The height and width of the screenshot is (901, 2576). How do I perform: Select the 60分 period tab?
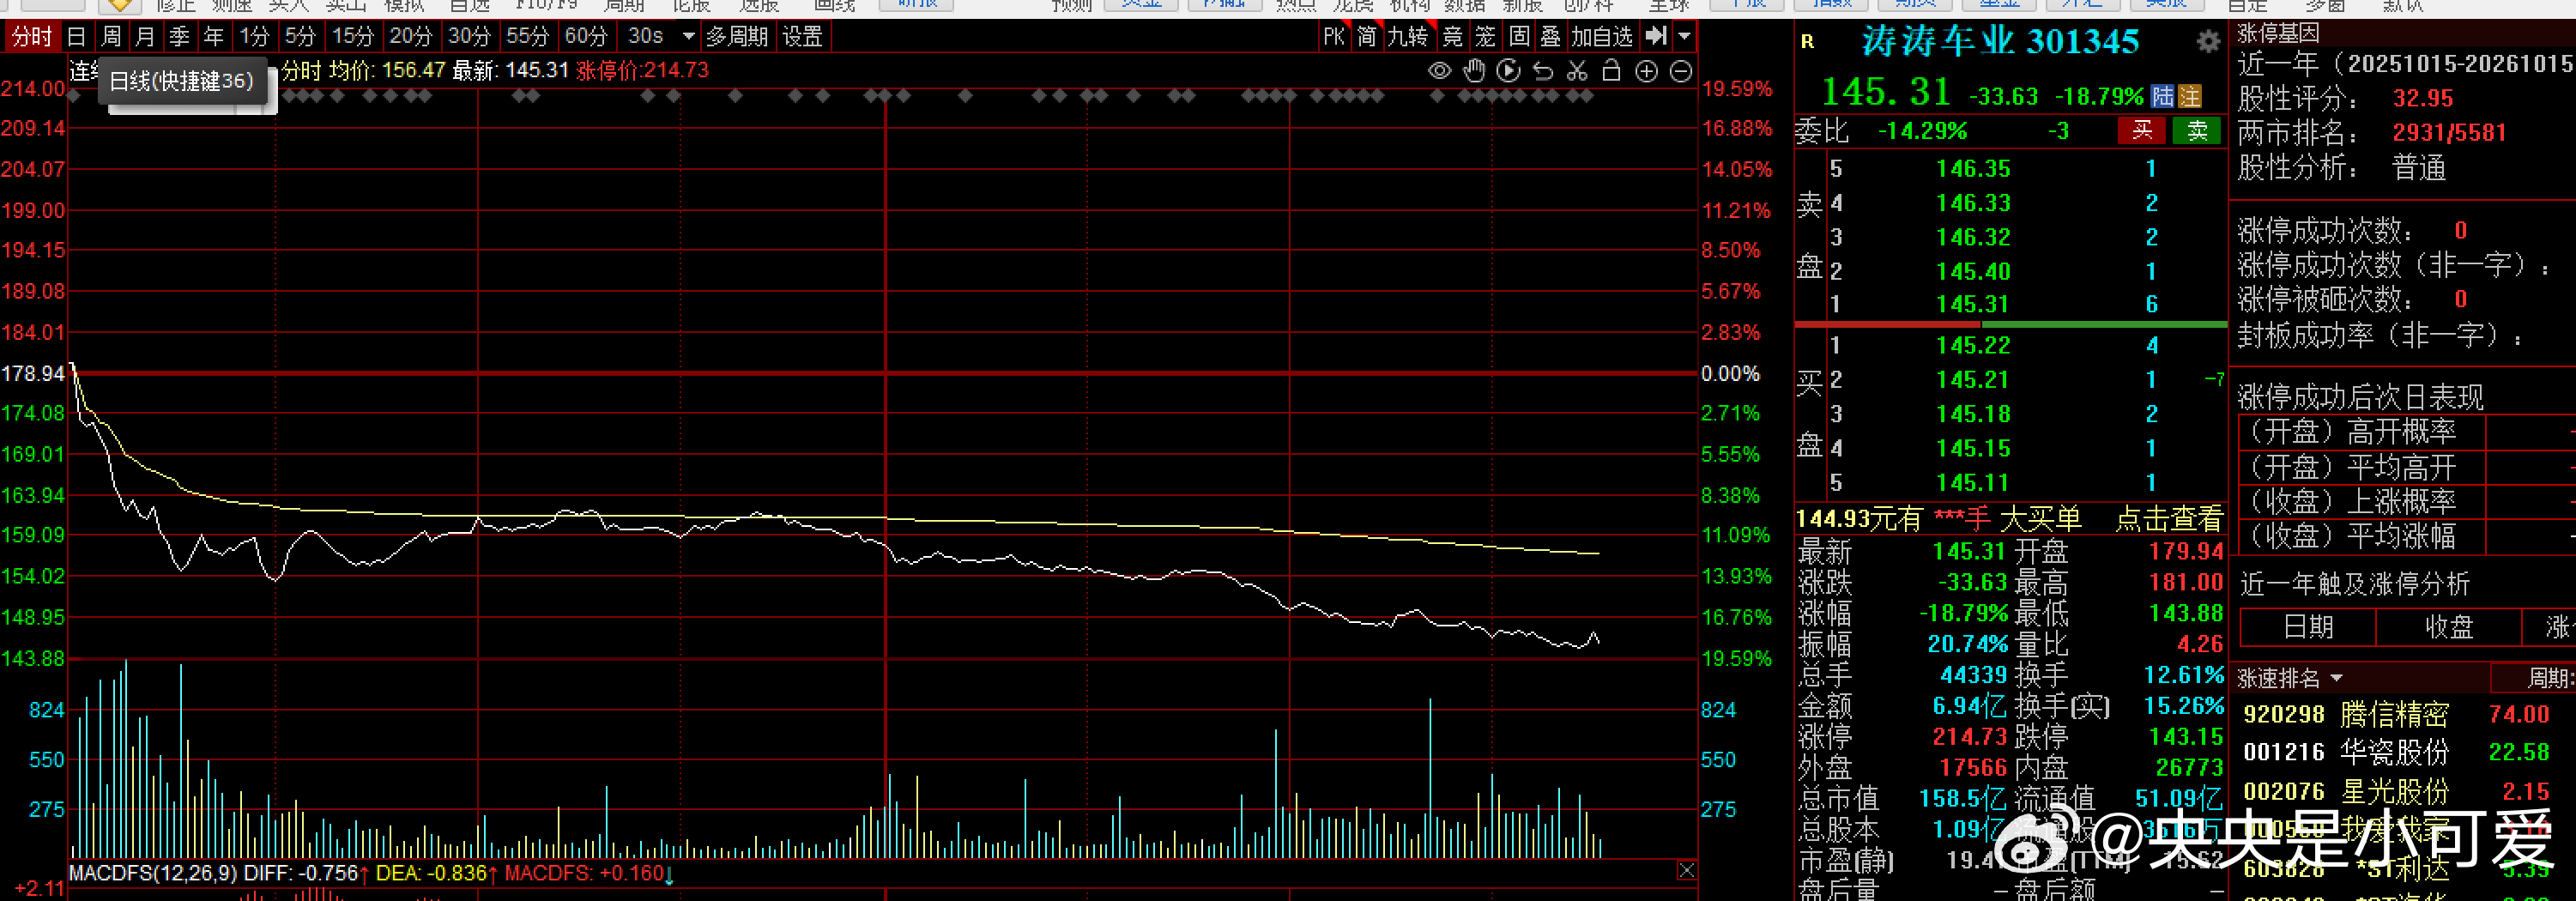585,37
